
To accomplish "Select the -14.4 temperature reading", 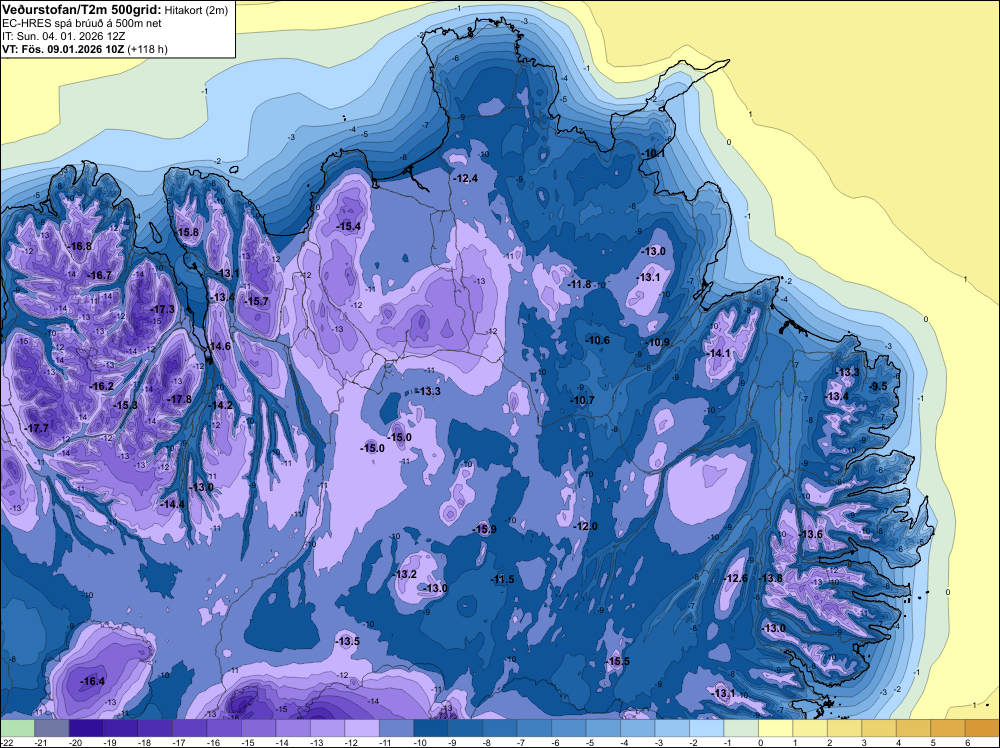I will pos(172,504).
